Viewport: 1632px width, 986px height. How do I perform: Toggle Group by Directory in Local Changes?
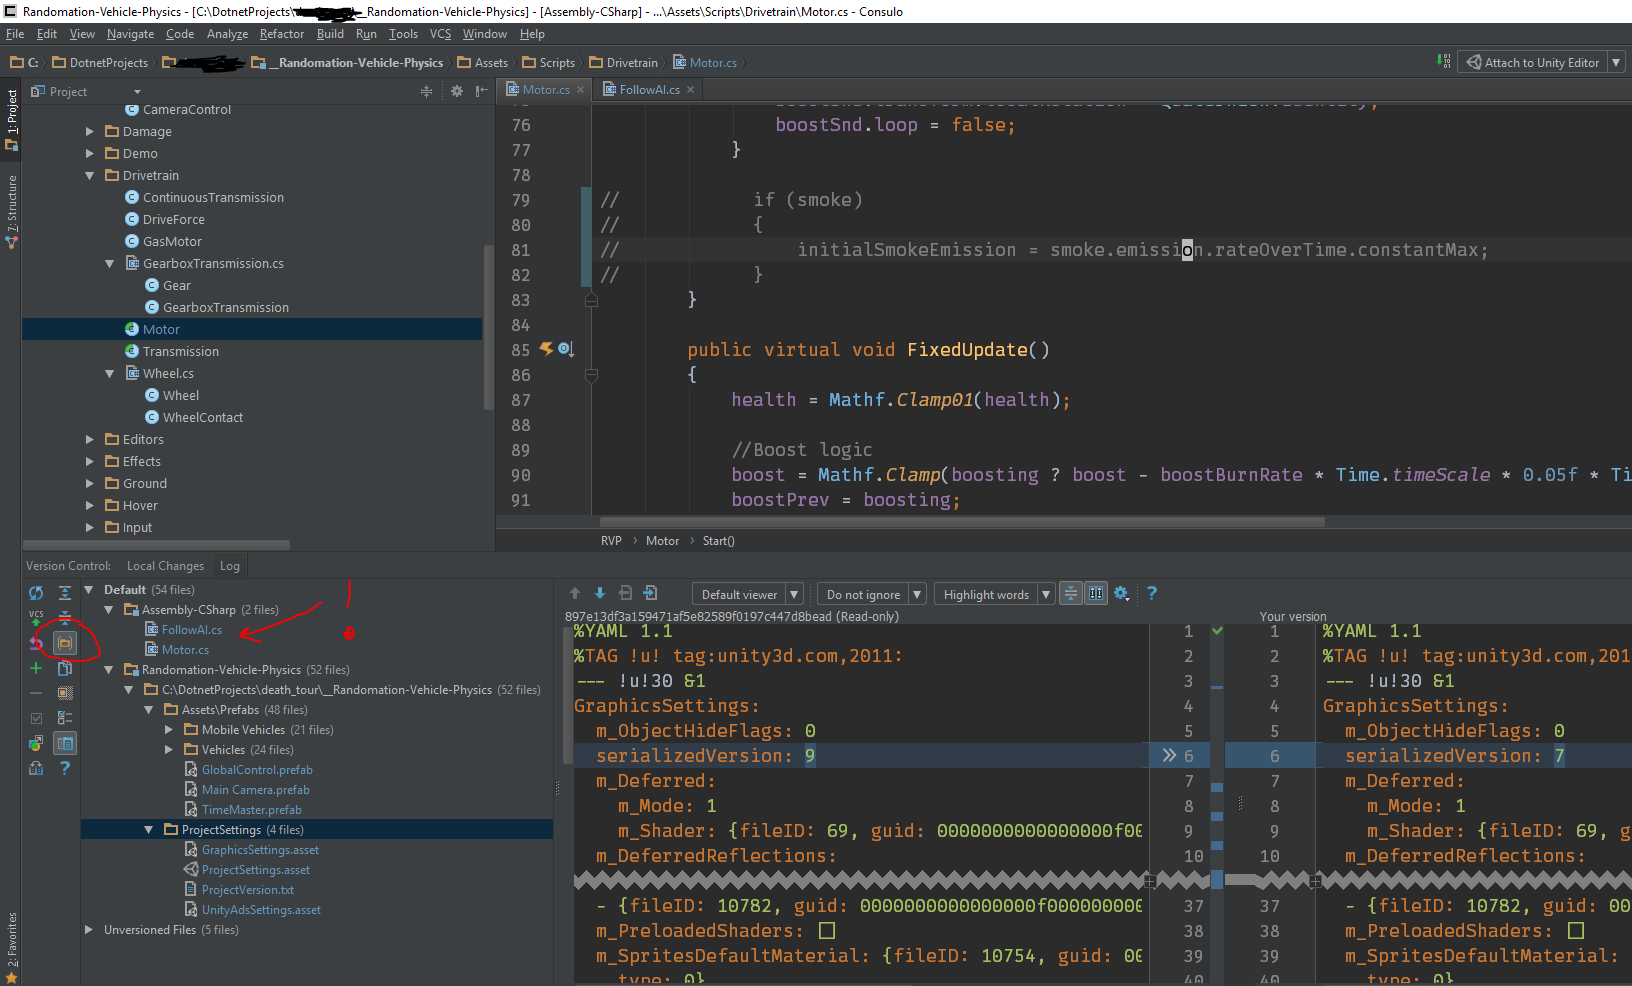pyautogui.click(x=65, y=643)
